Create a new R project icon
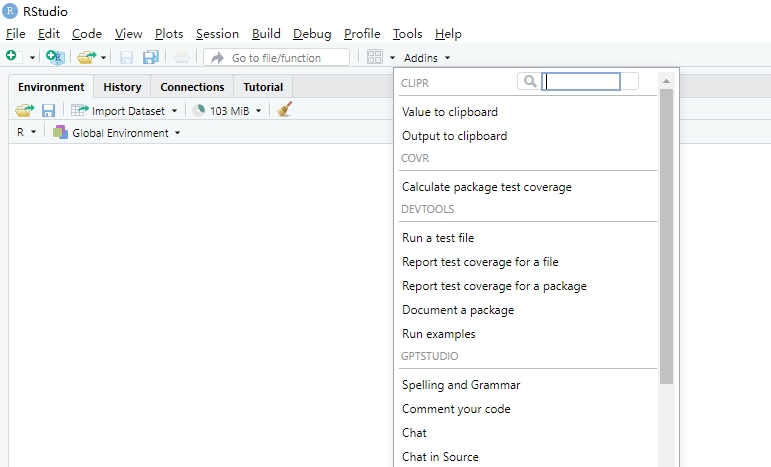This screenshot has height=467, width=771. [55, 57]
